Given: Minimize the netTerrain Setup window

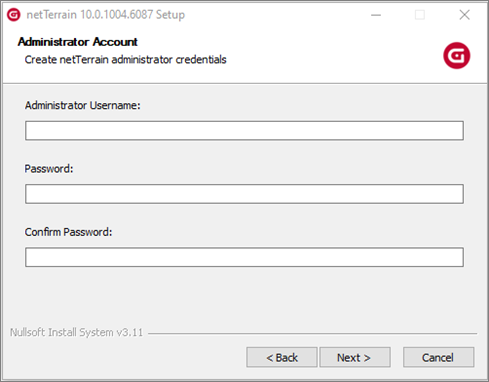Looking at the screenshot, I should pos(376,15).
